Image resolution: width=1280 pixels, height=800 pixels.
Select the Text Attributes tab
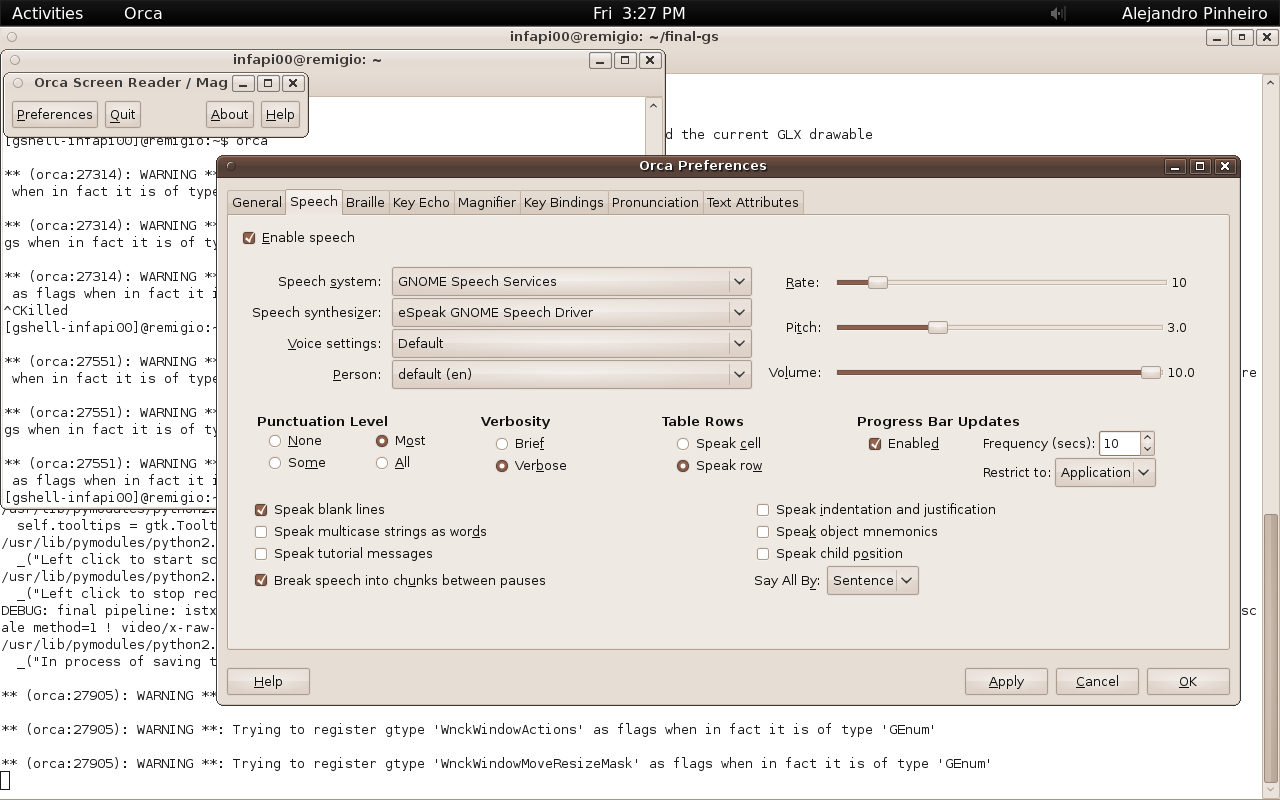pyautogui.click(x=752, y=202)
